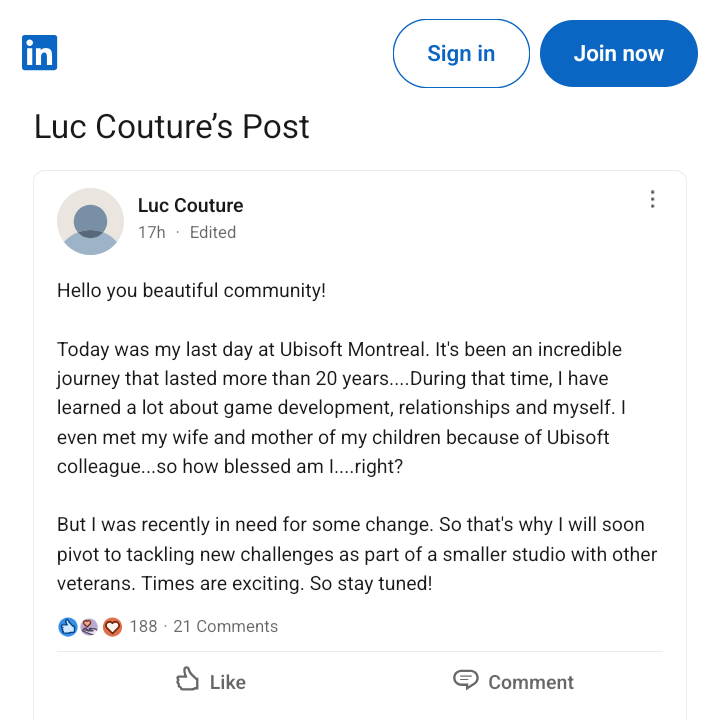Click the middle support reaction icon
720x720 pixels.
point(89,627)
